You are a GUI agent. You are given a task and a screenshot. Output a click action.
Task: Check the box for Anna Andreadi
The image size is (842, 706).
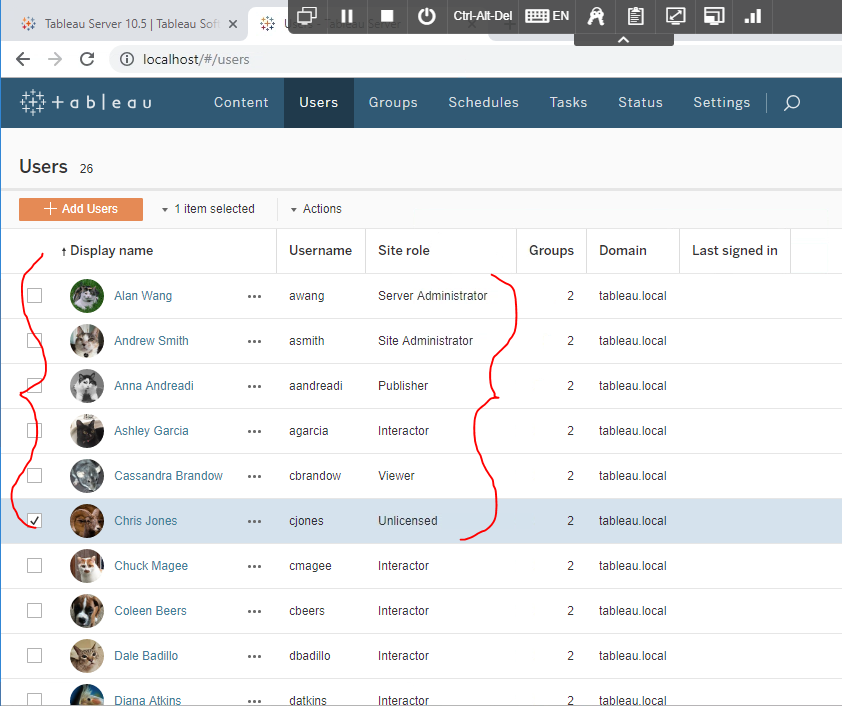coord(34,385)
